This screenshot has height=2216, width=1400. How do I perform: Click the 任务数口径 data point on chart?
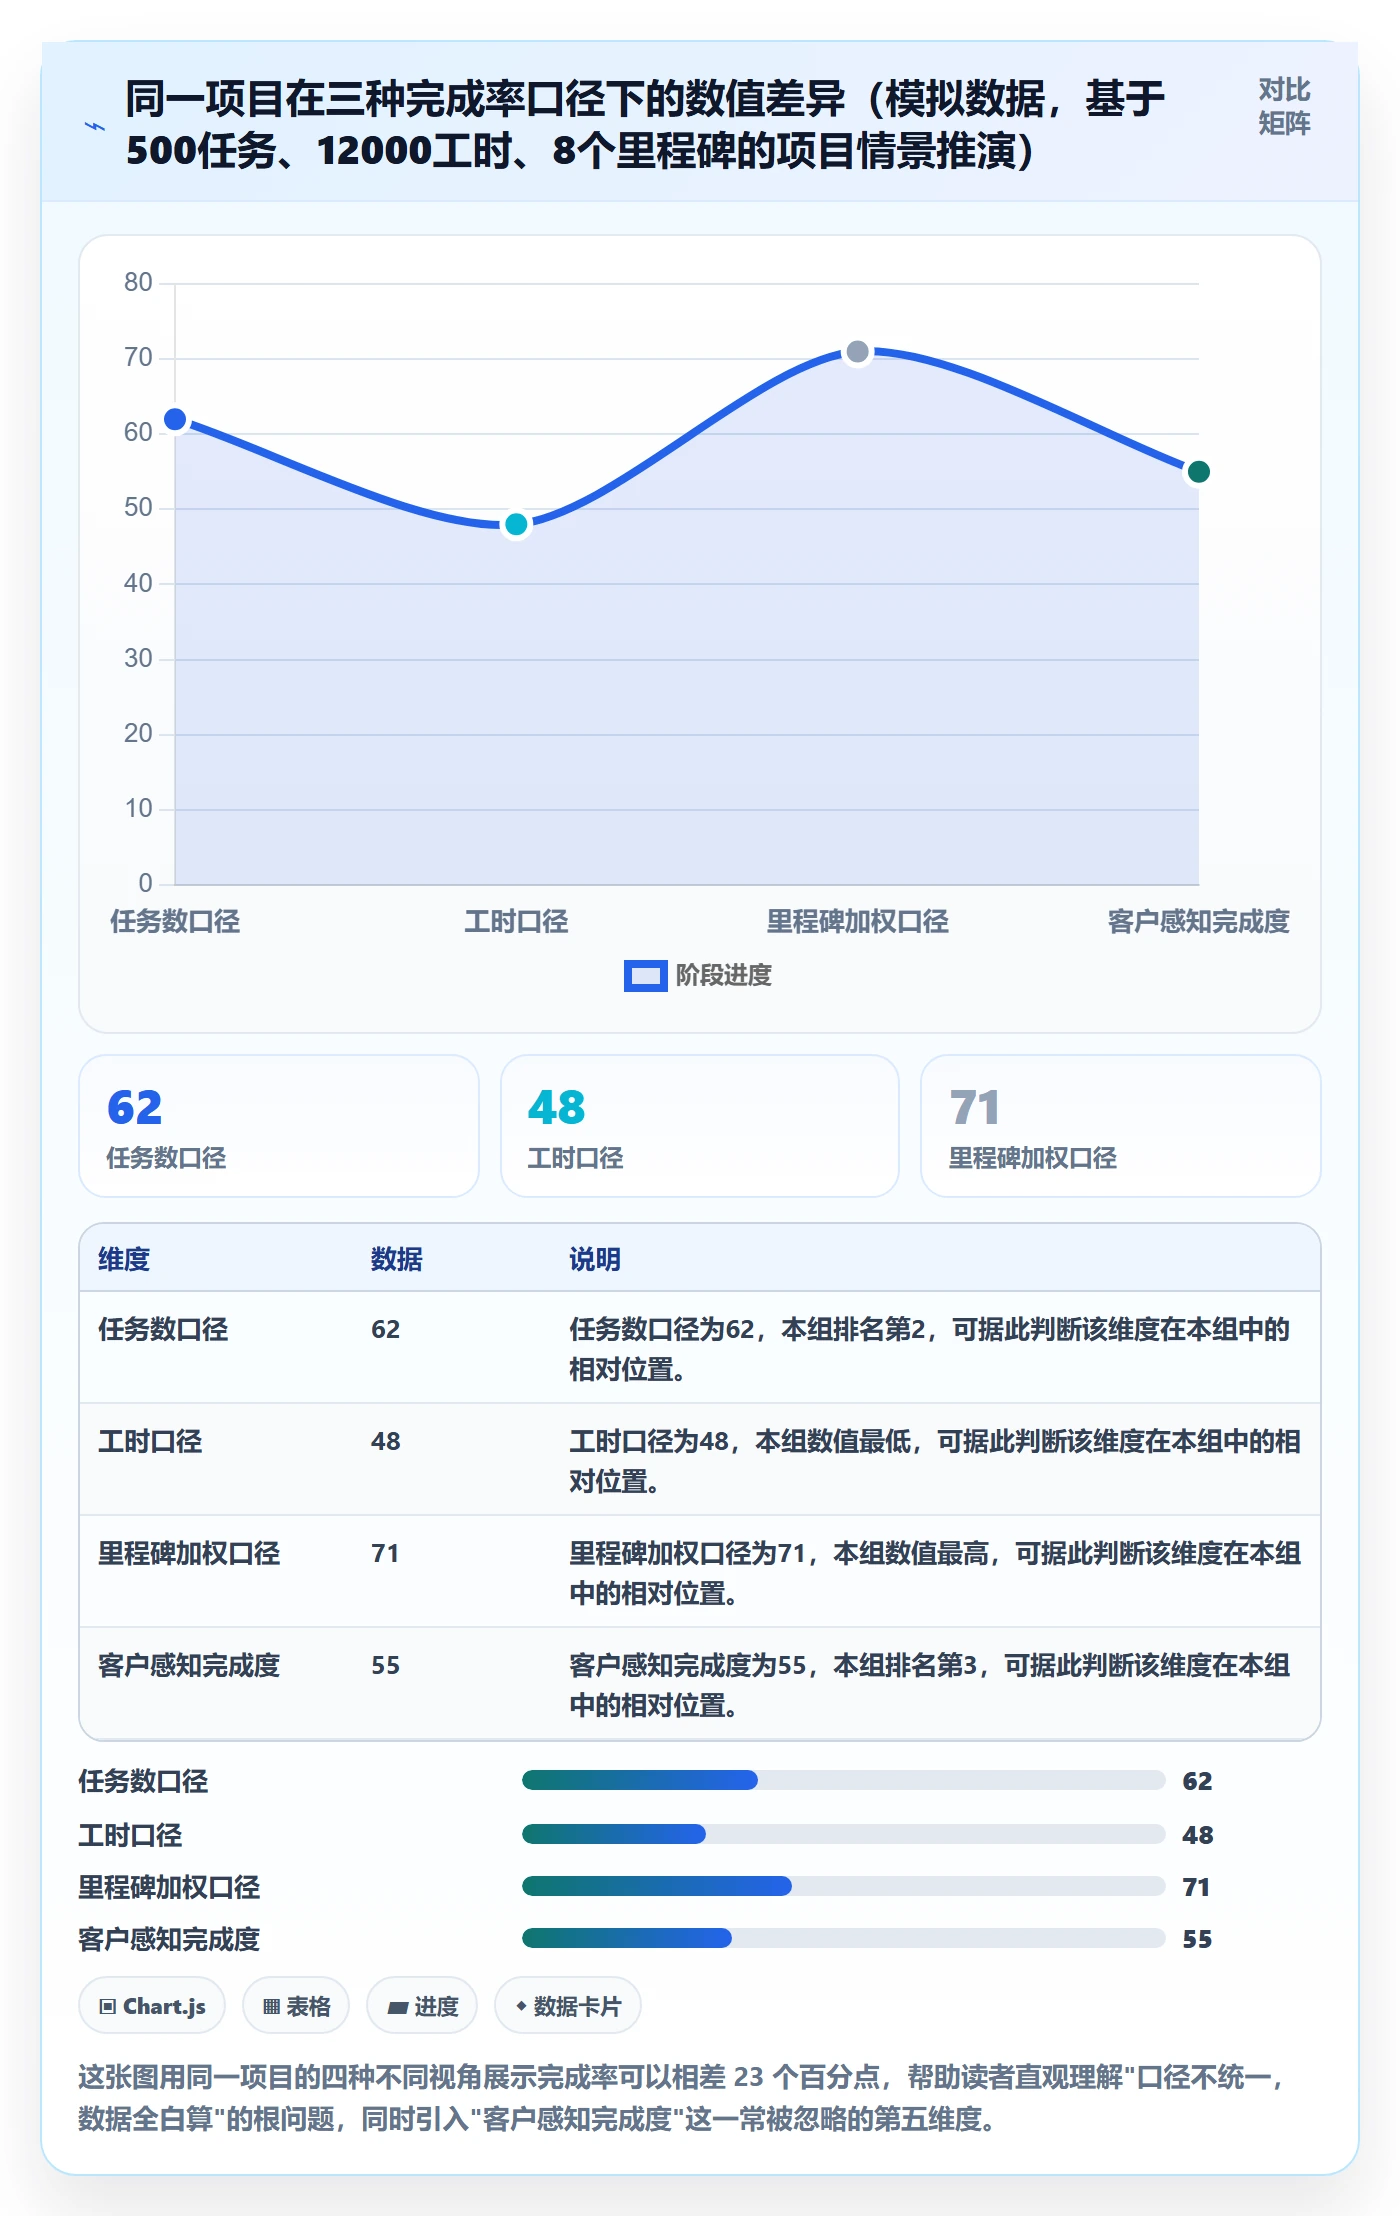tap(175, 419)
